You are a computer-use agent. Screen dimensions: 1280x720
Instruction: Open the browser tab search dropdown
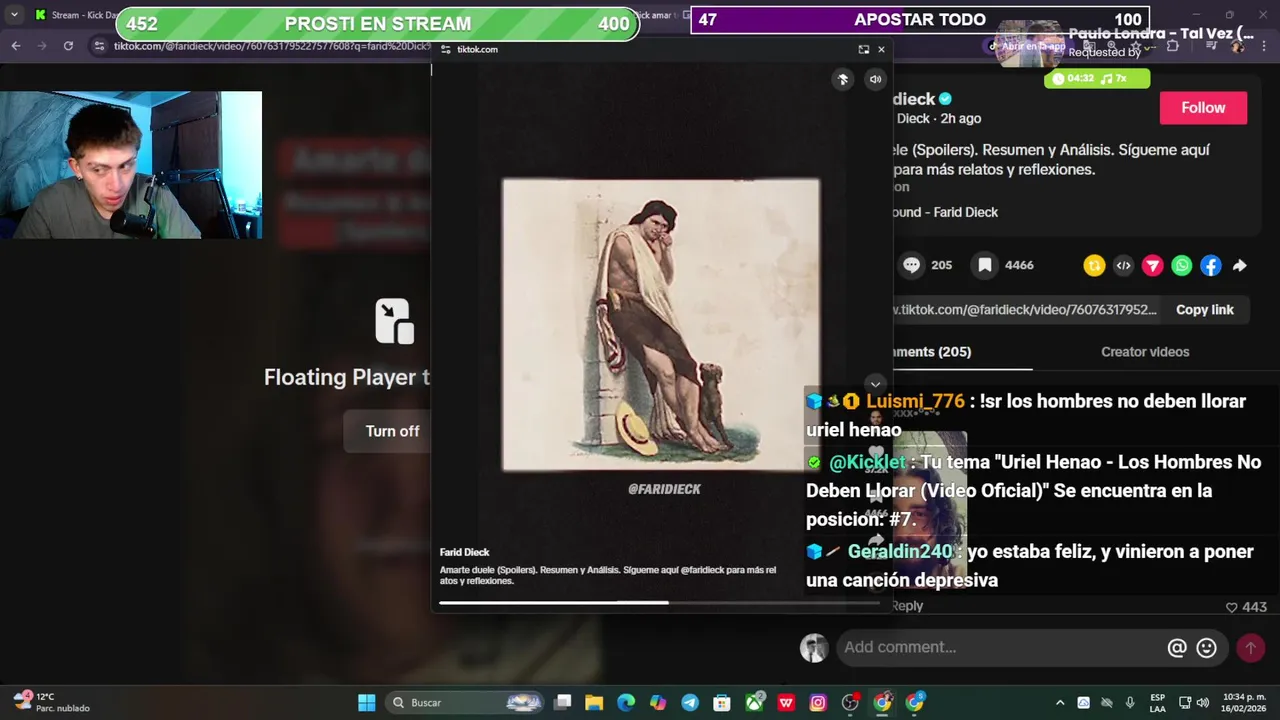14,15
